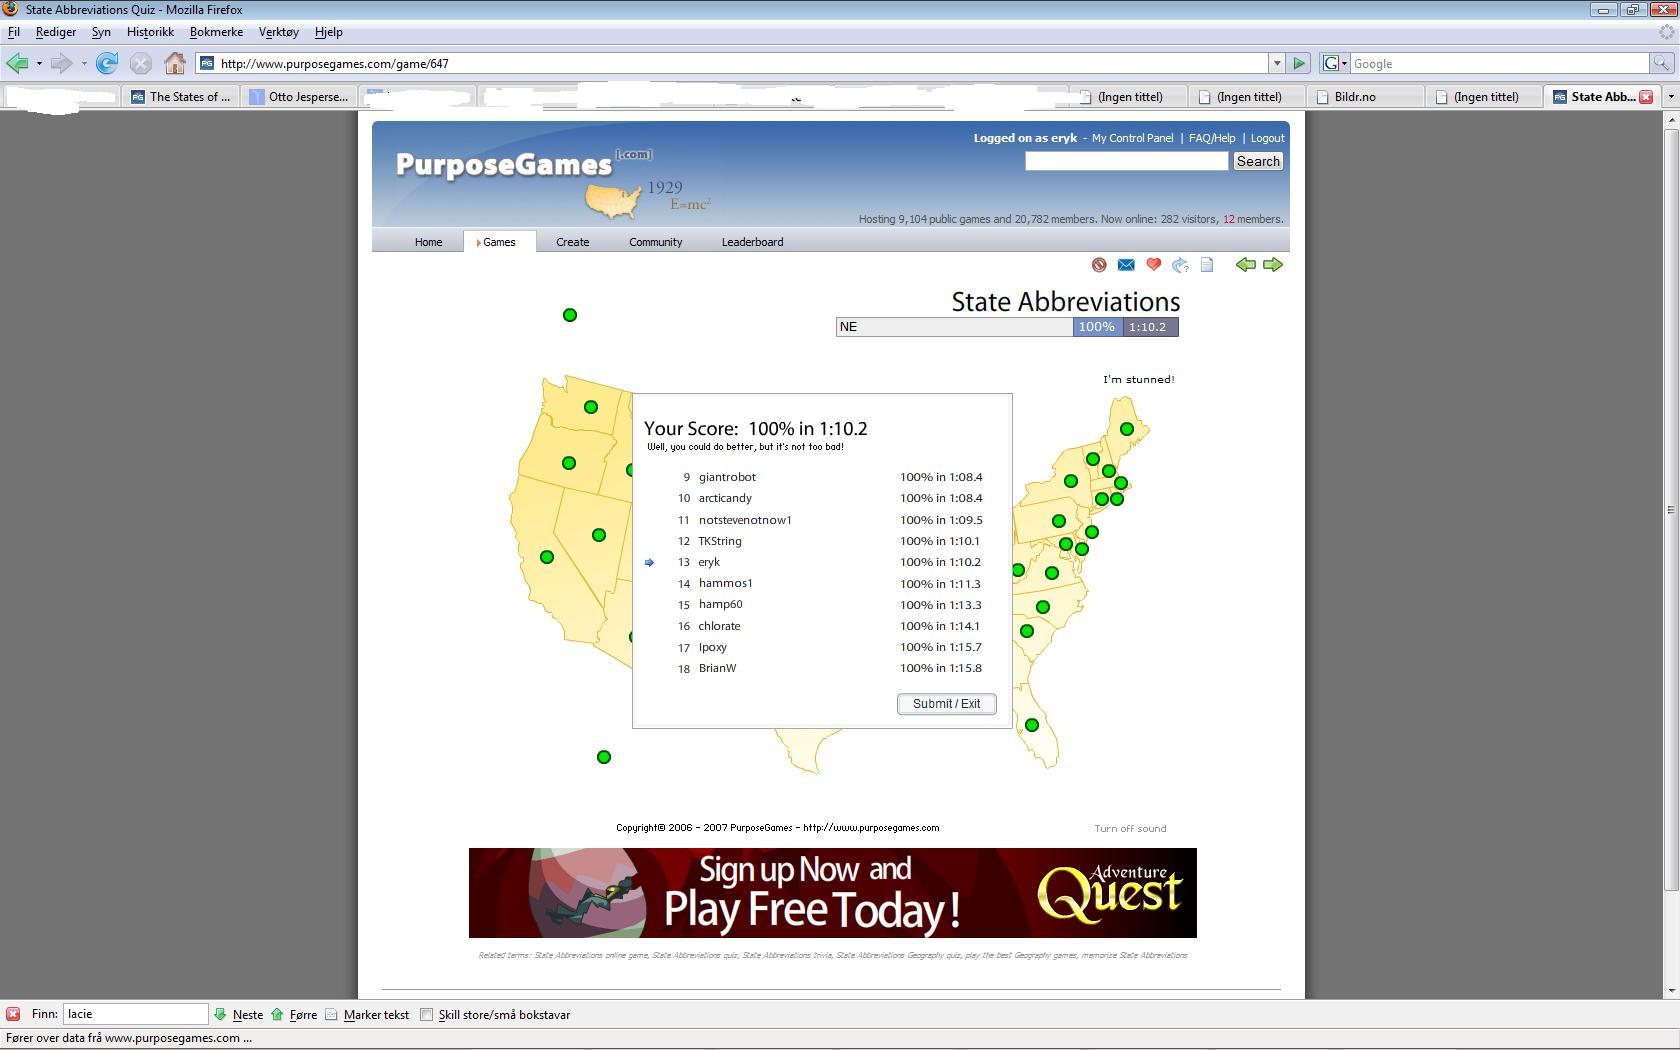Image resolution: width=1680 pixels, height=1050 pixels.
Task: Close the find bar with red X
Action: 13,1014
